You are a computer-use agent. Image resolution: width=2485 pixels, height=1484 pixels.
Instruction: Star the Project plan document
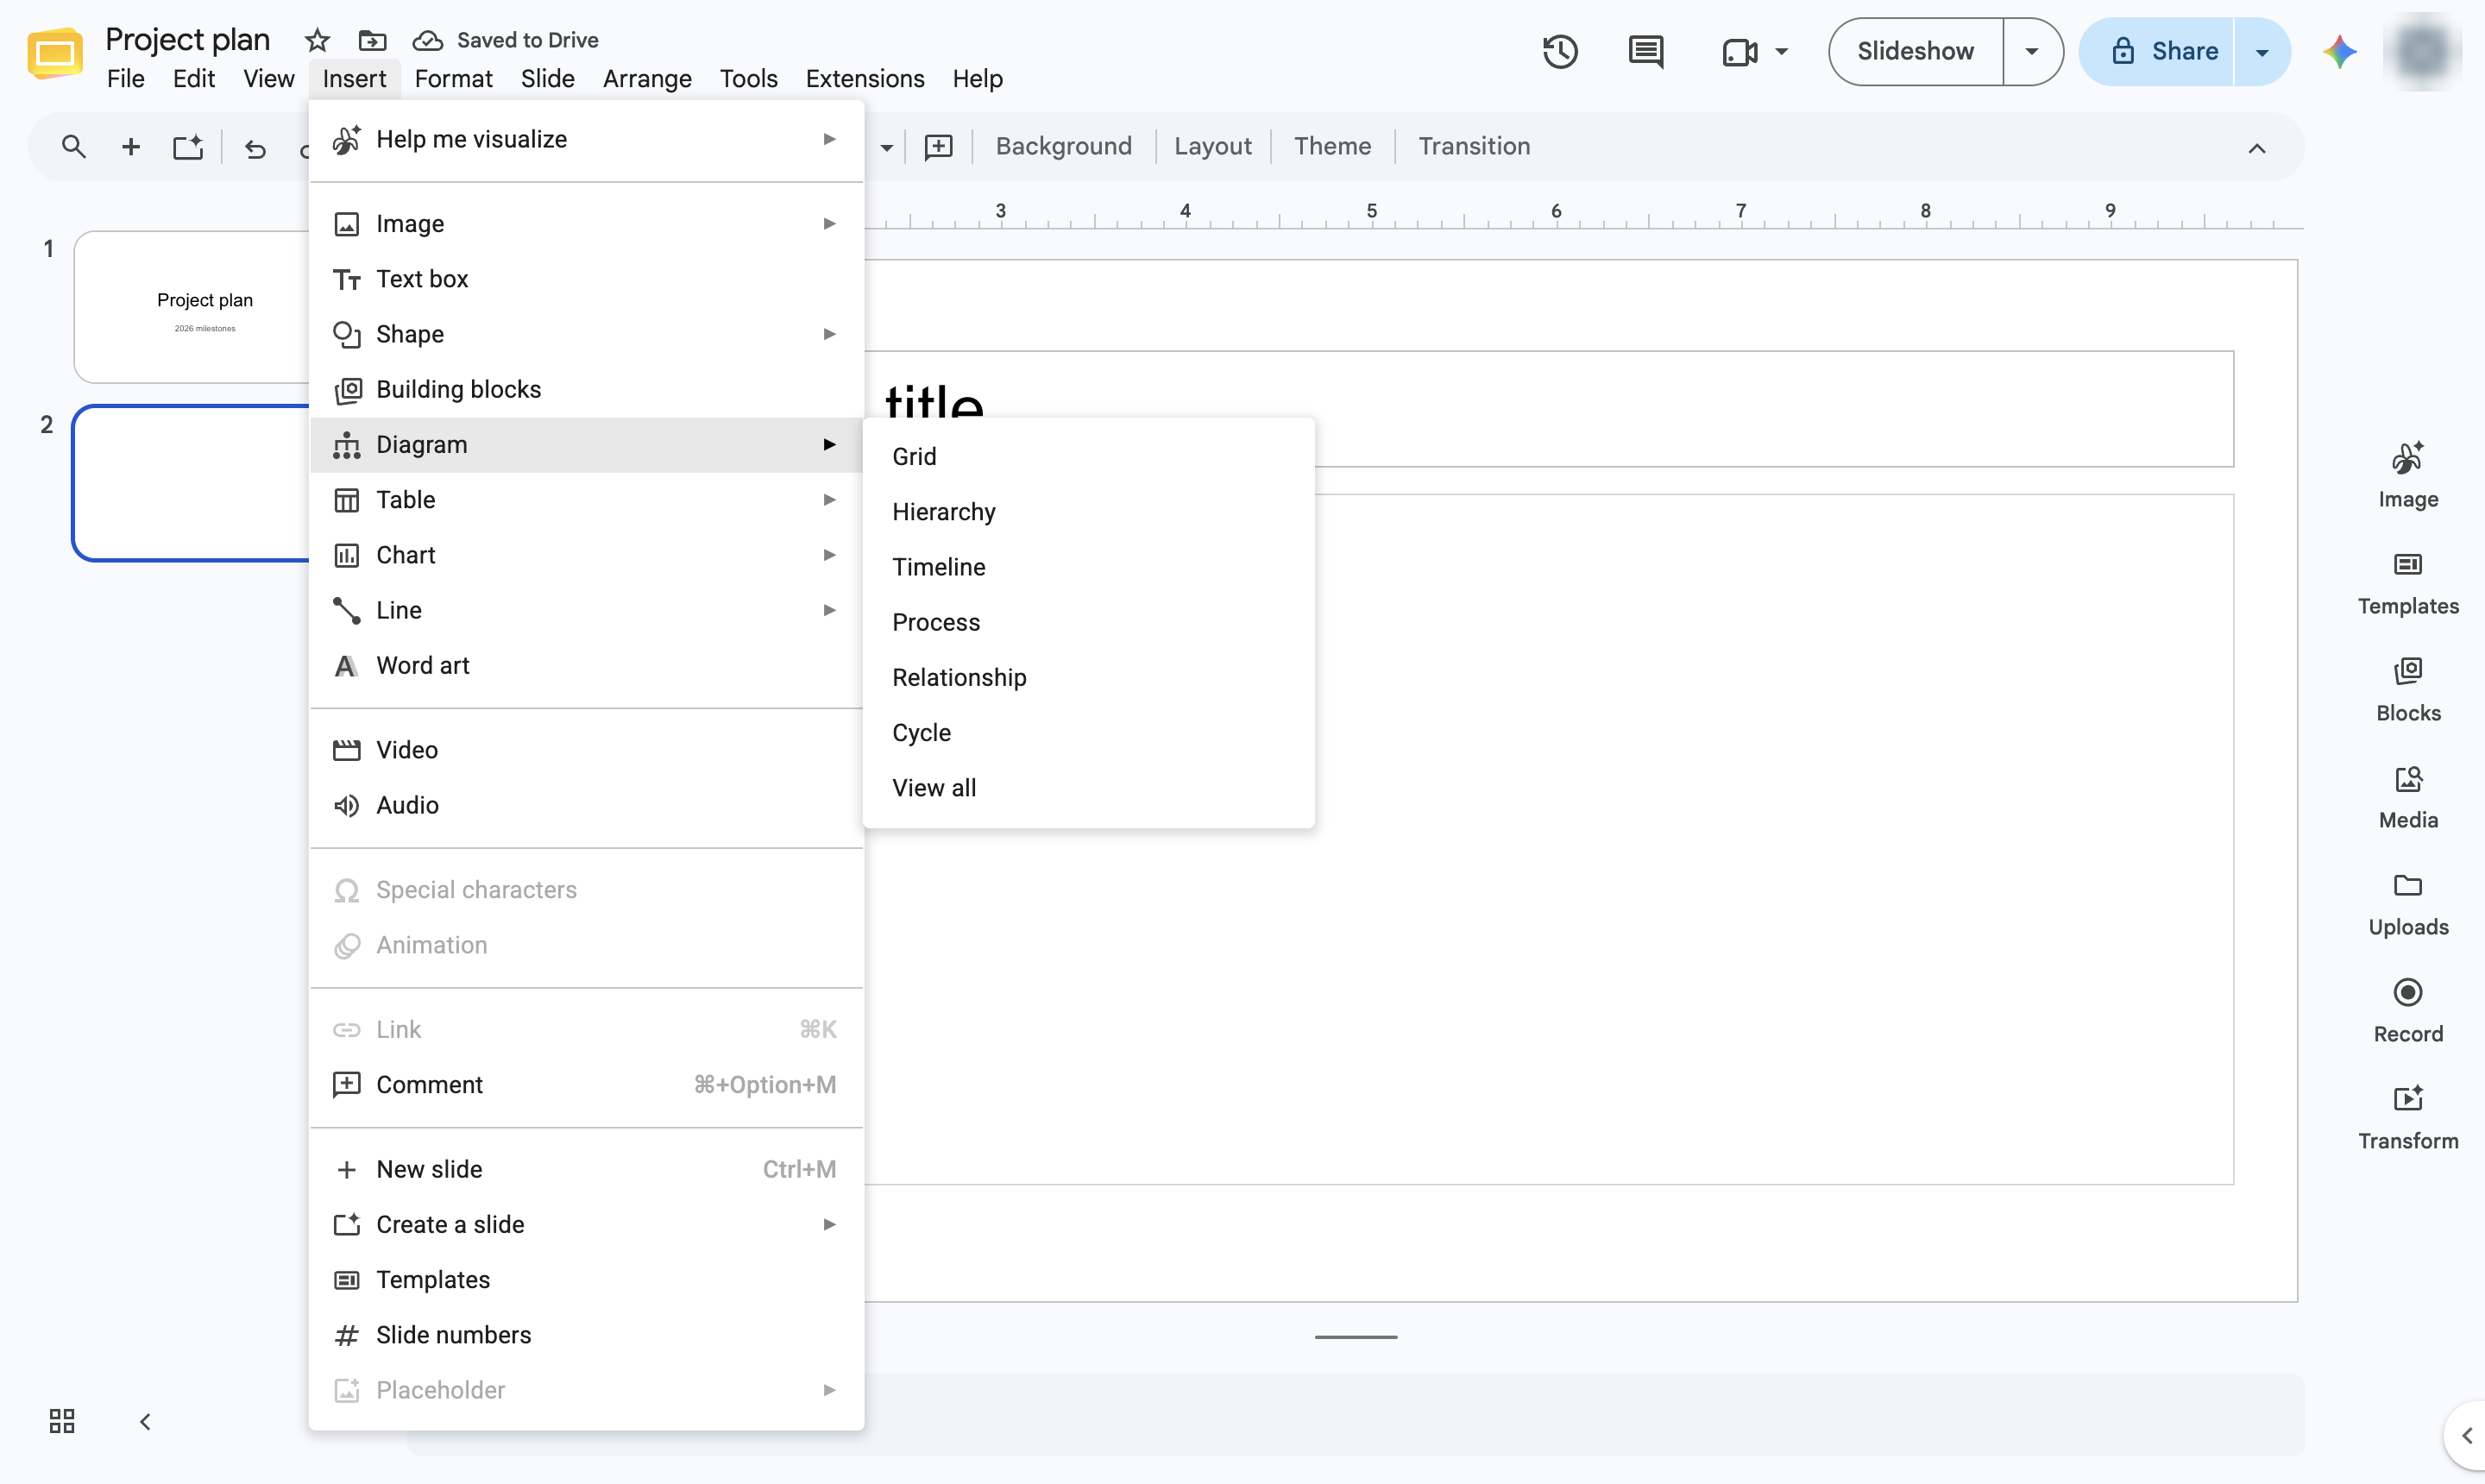pyautogui.click(x=317, y=40)
